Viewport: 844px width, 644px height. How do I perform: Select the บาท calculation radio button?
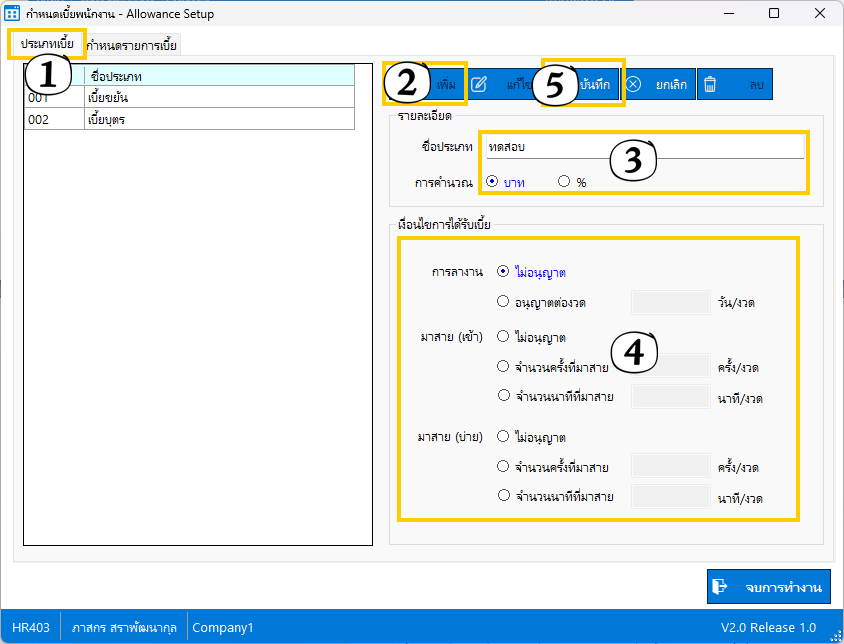492,181
